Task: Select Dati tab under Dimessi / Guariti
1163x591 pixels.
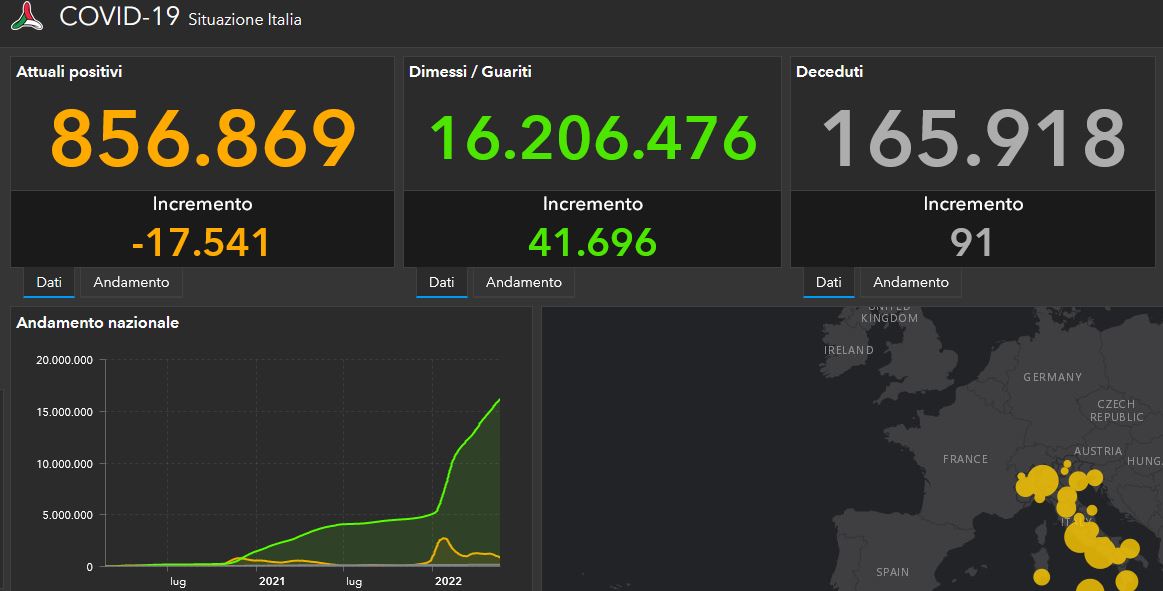Action: click(x=441, y=282)
